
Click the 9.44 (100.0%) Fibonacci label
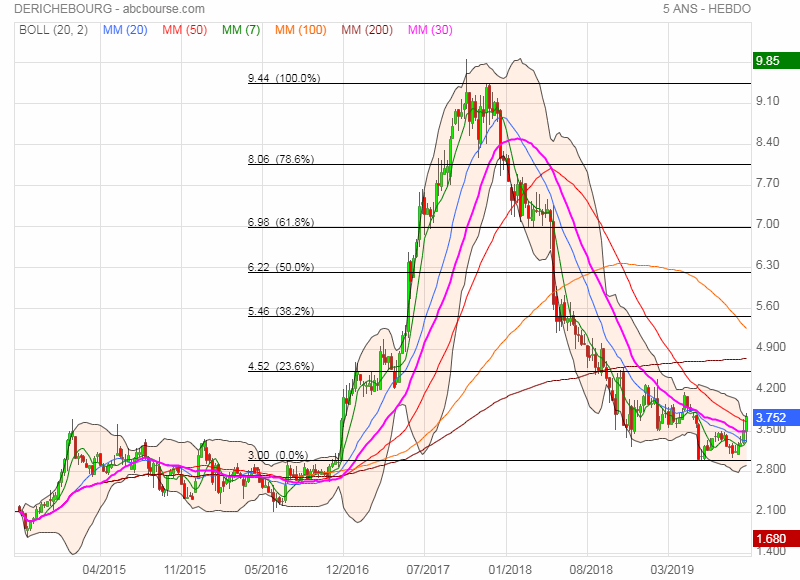[x=284, y=78]
